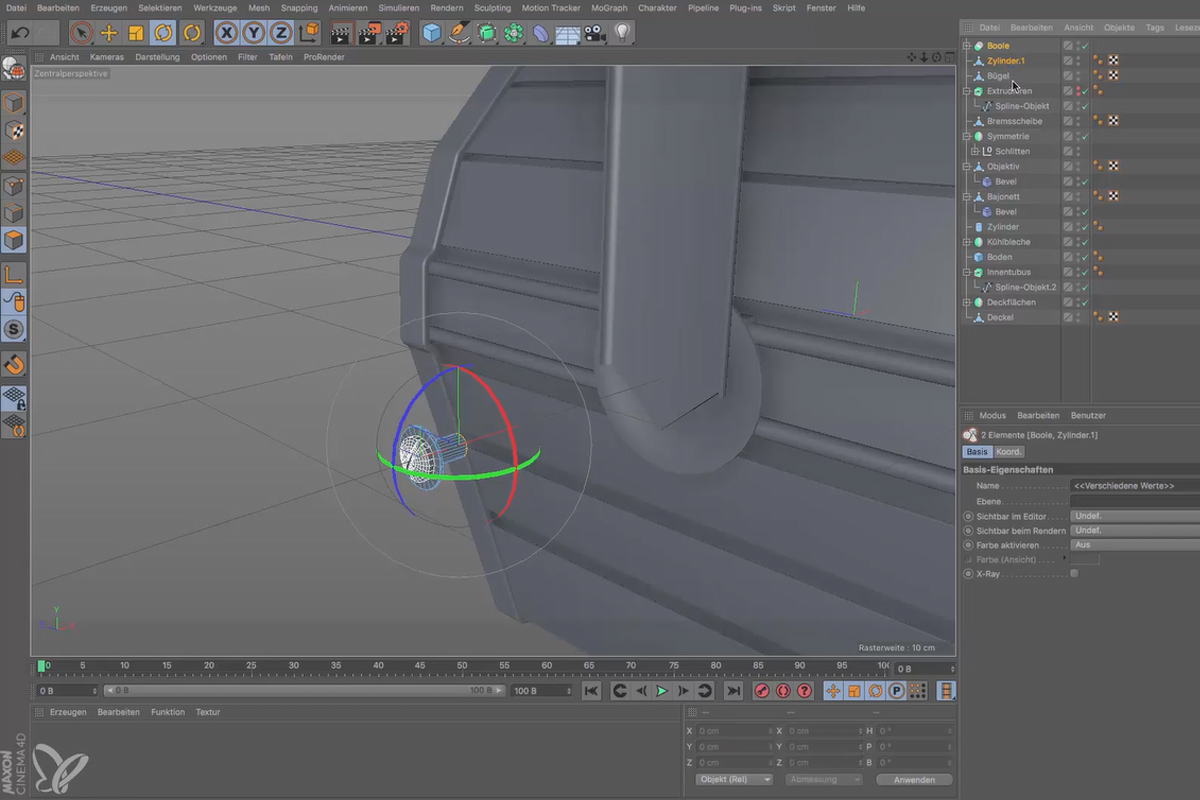Click the coordinate system icon

pyautogui.click(x=308, y=33)
